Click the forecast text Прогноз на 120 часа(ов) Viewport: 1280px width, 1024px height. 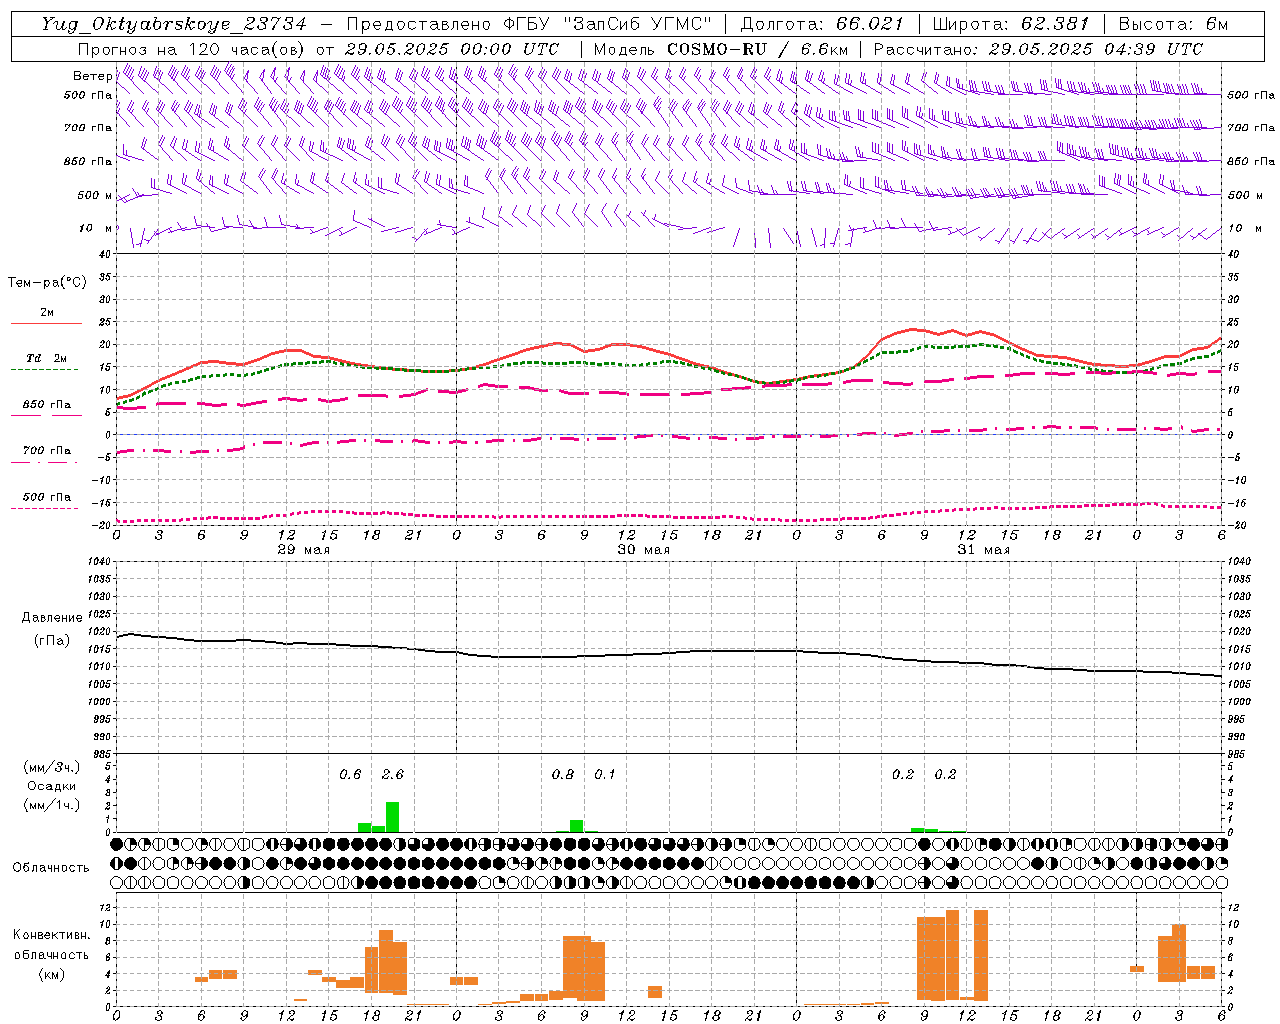click(192, 49)
